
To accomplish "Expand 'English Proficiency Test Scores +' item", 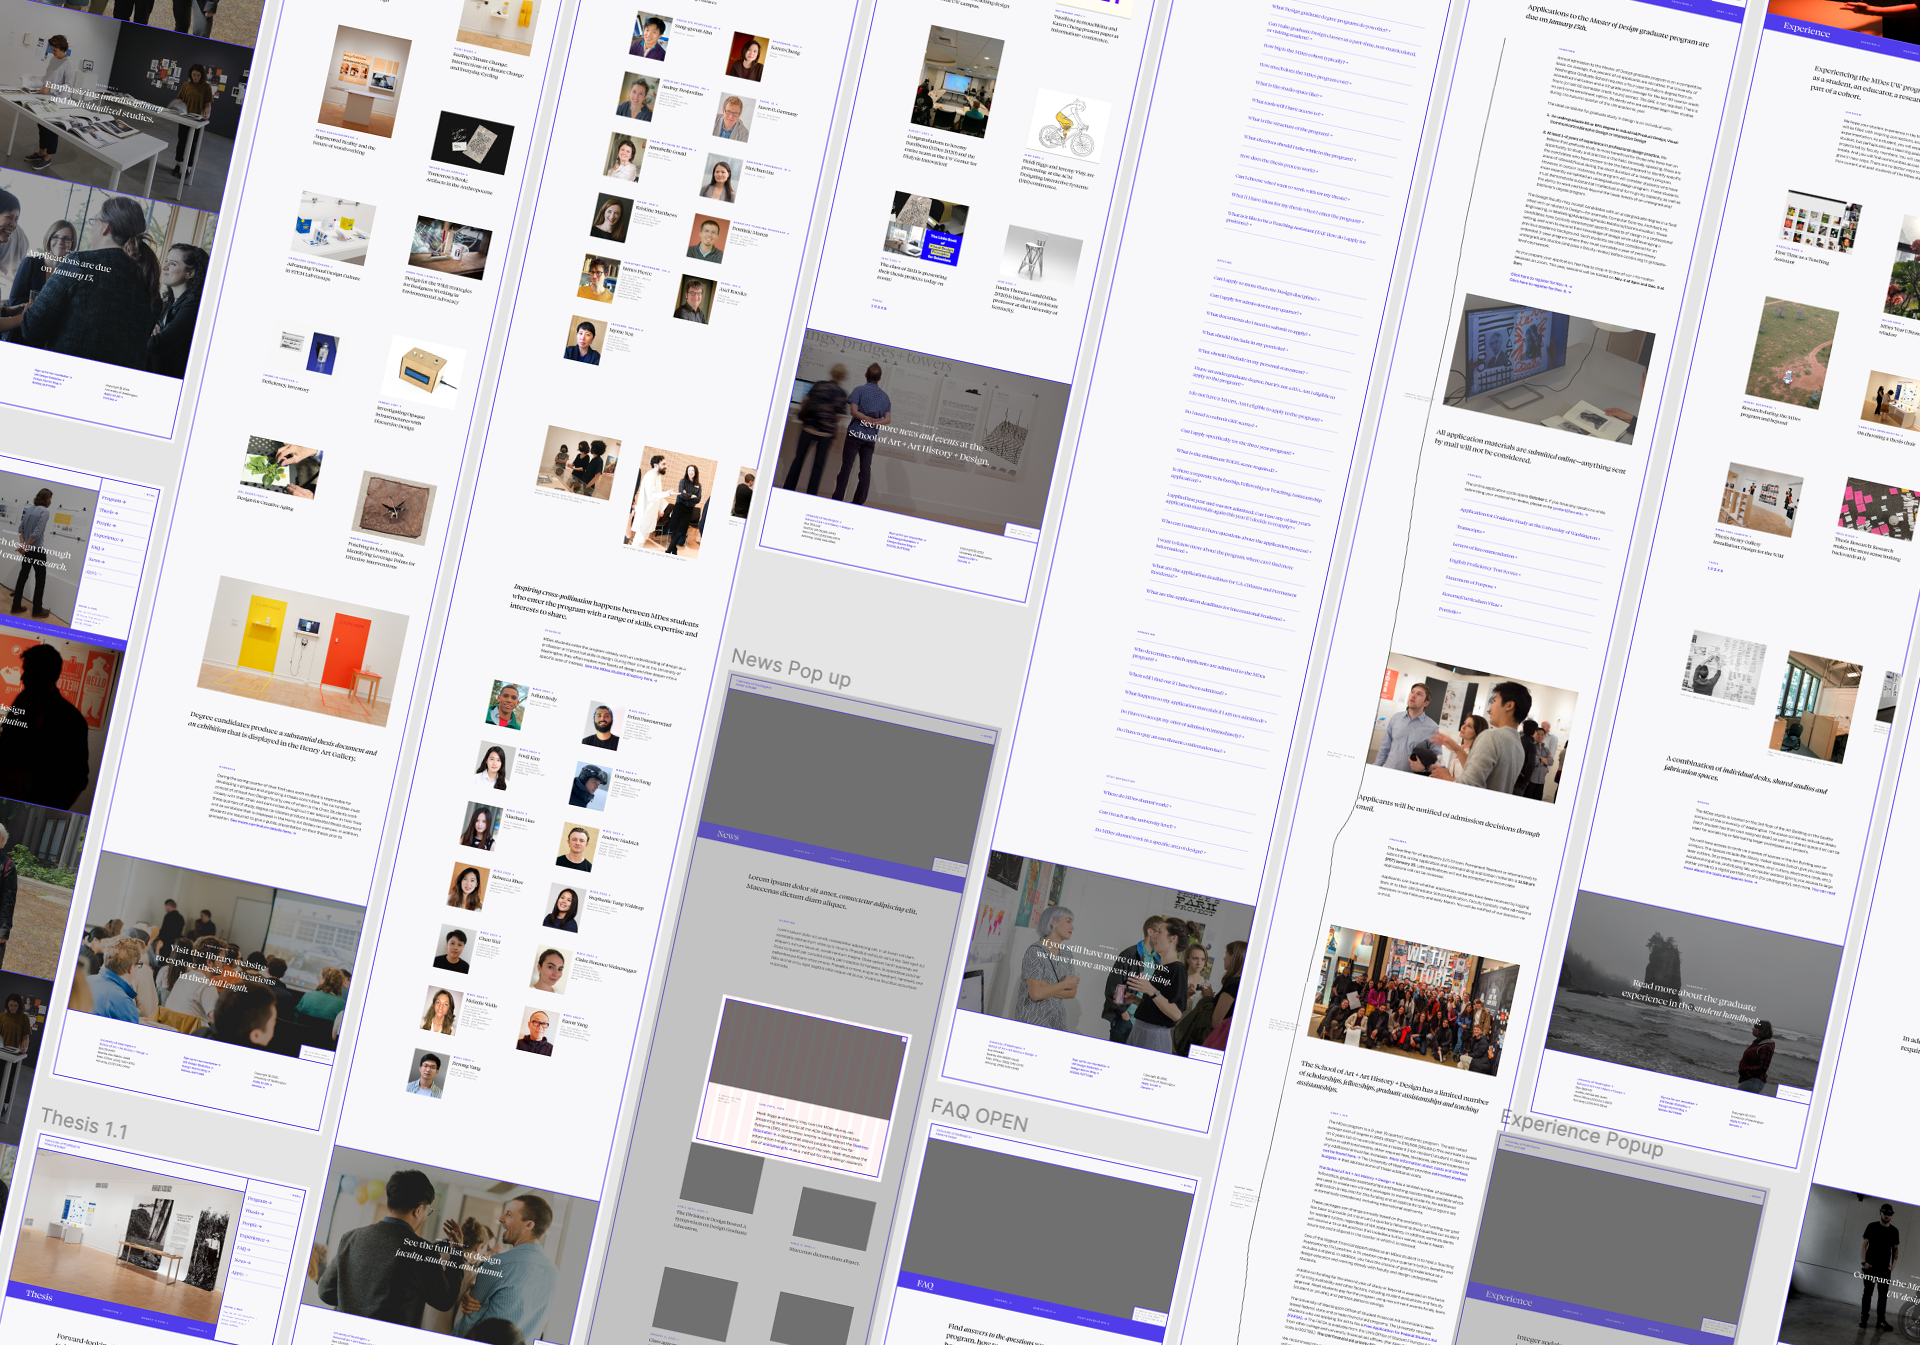I will (1484, 568).
